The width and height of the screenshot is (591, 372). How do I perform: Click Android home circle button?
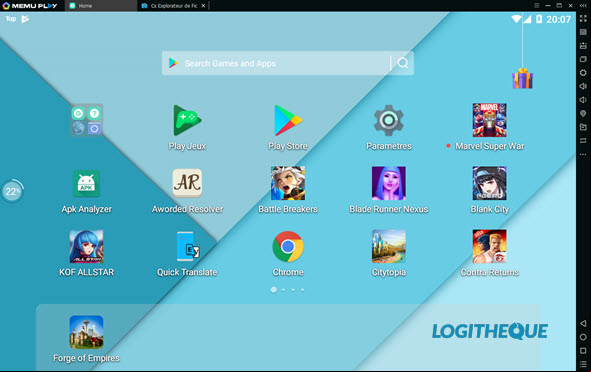click(x=583, y=337)
